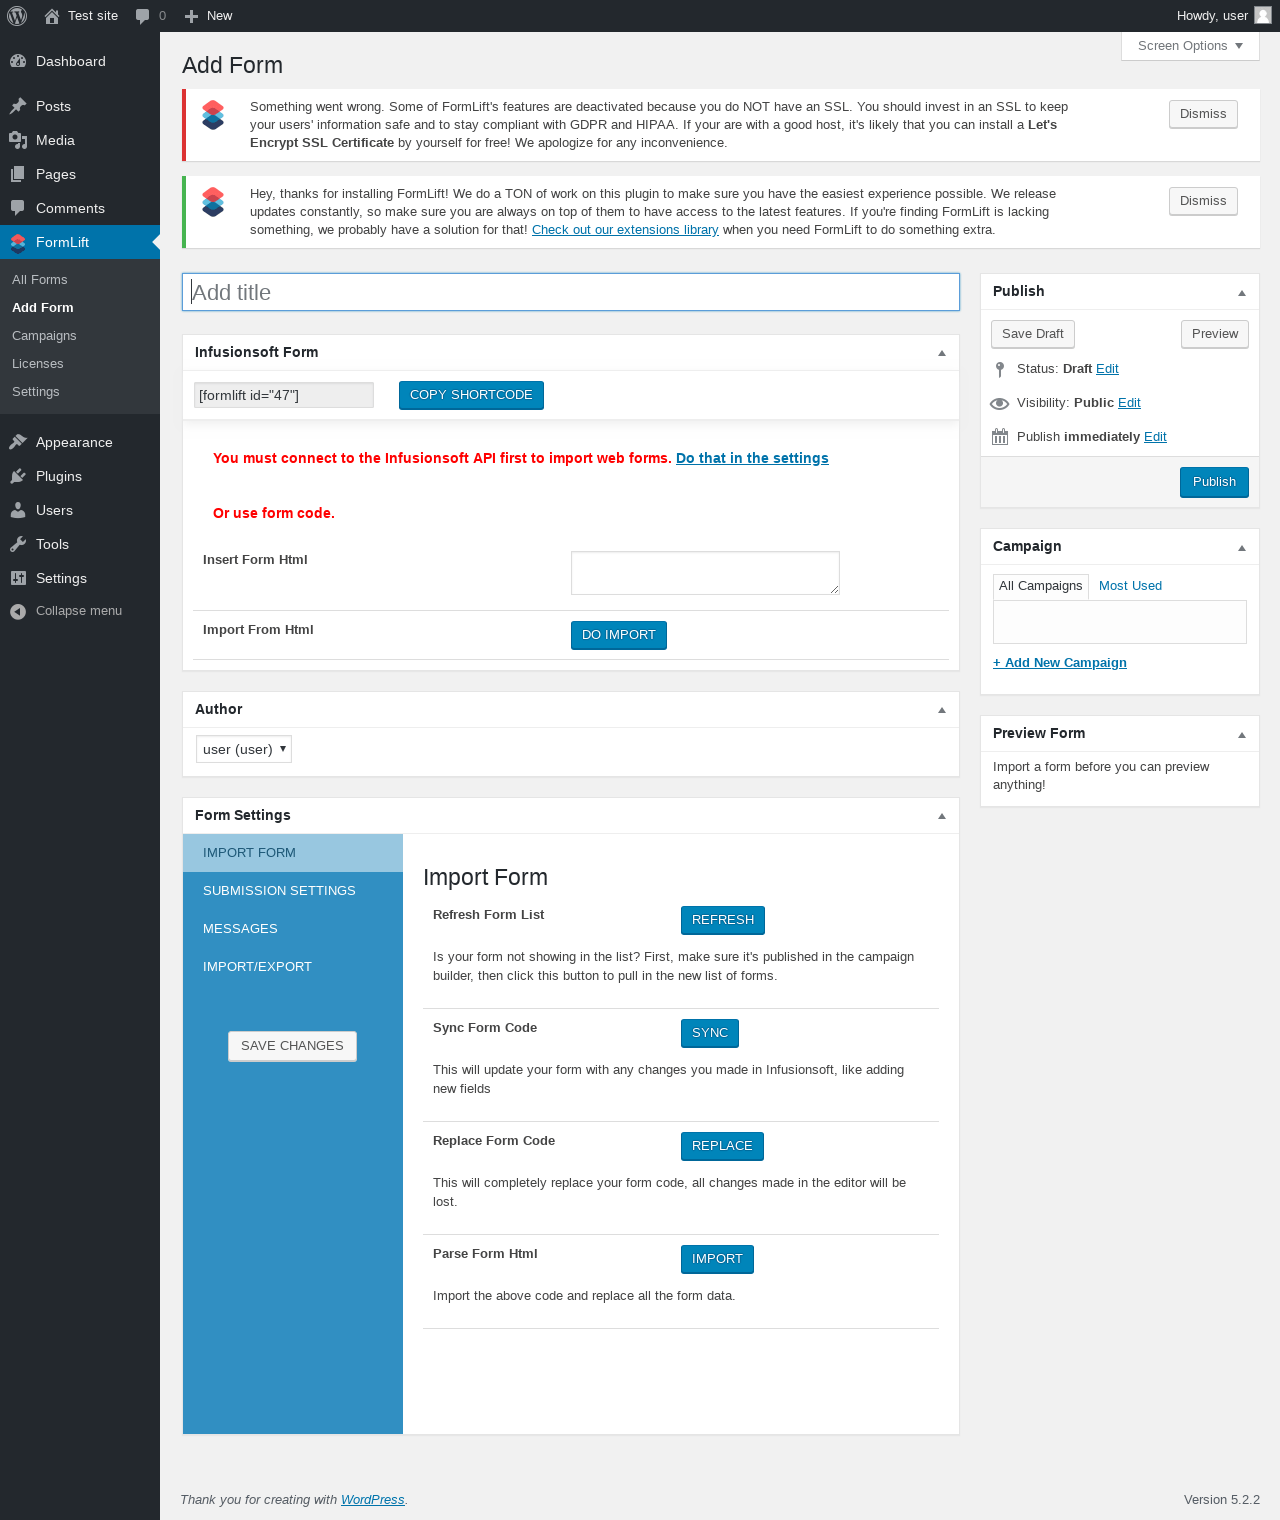This screenshot has width=1280, height=1520.
Task: Open the Import/Export tab
Action: pos(293,967)
